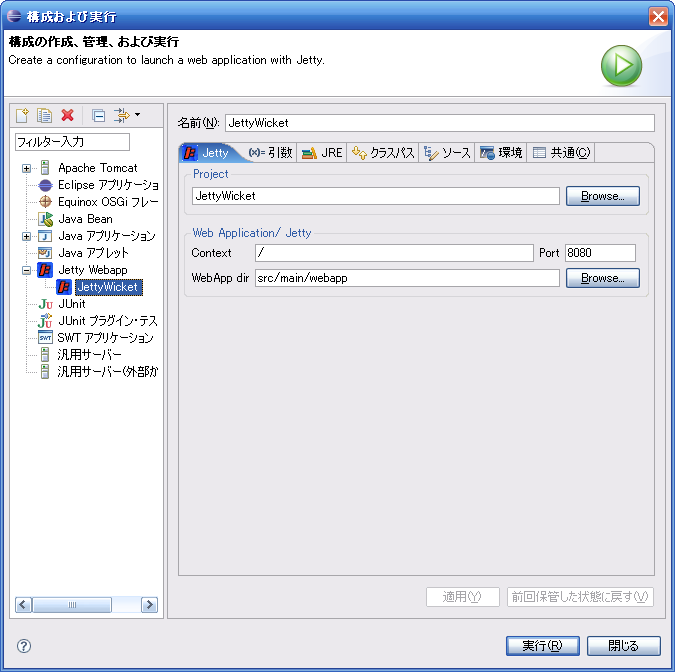This screenshot has width=675, height=672.
Task: Switch to the ソース tab
Action: point(447,153)
